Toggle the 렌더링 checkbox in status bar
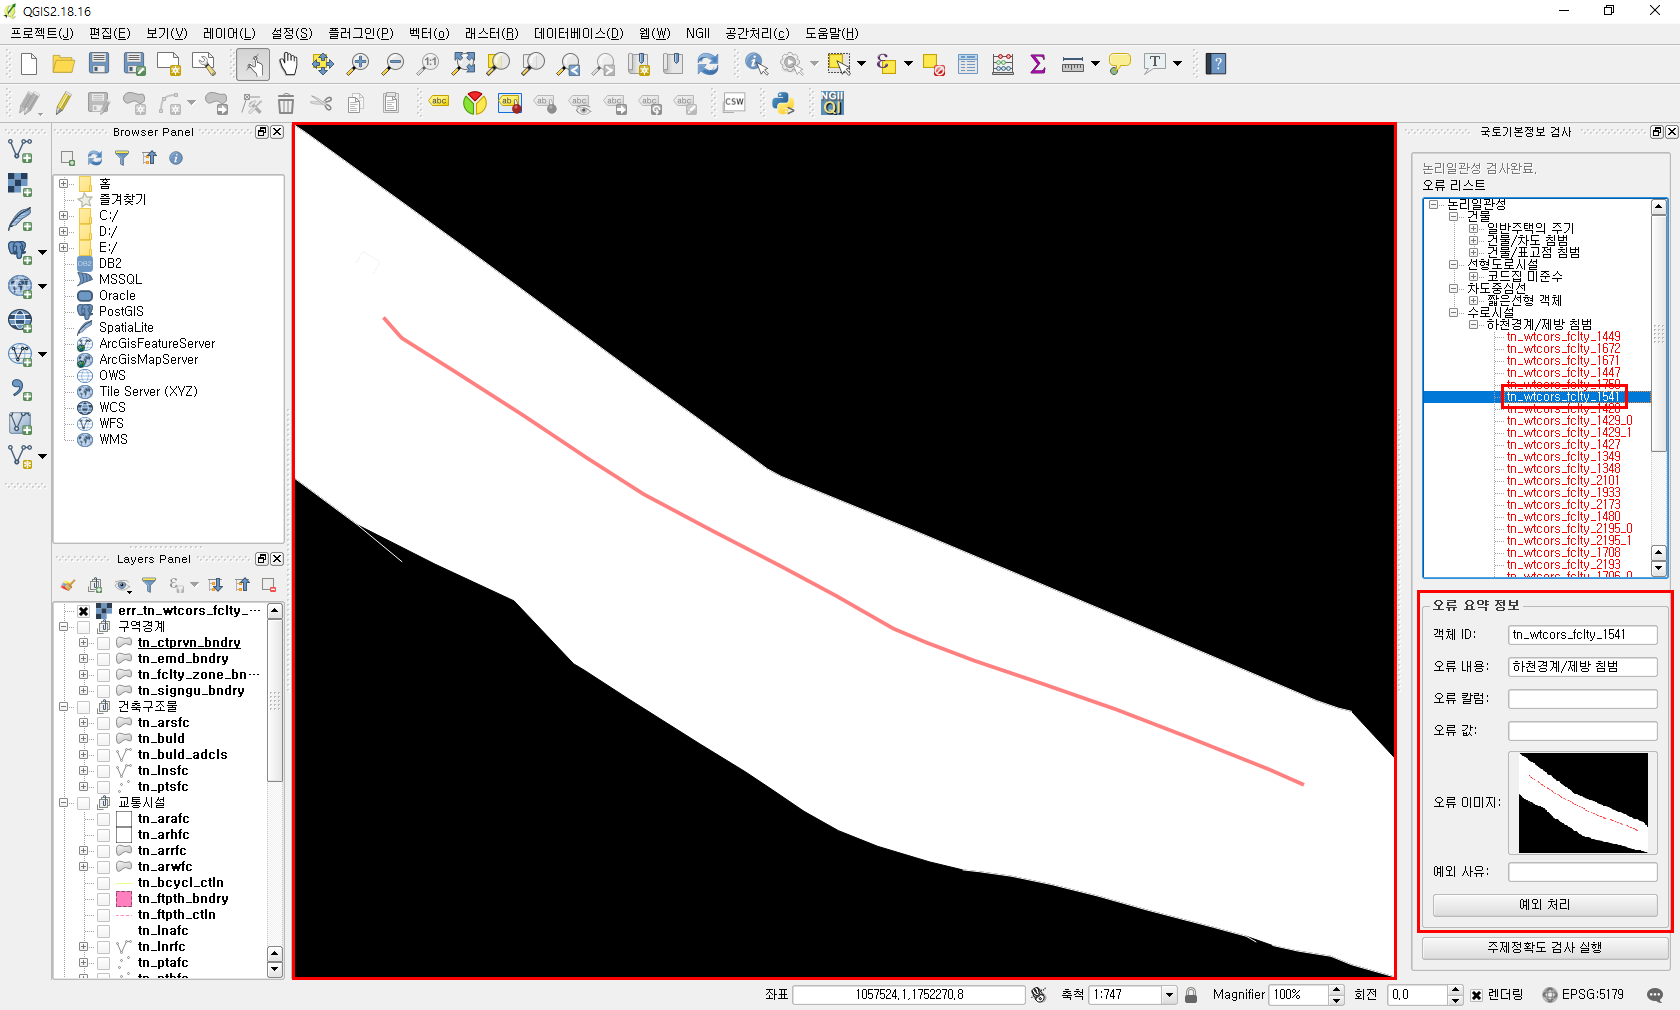The image size is (1680, 1010). [1476, 995]
